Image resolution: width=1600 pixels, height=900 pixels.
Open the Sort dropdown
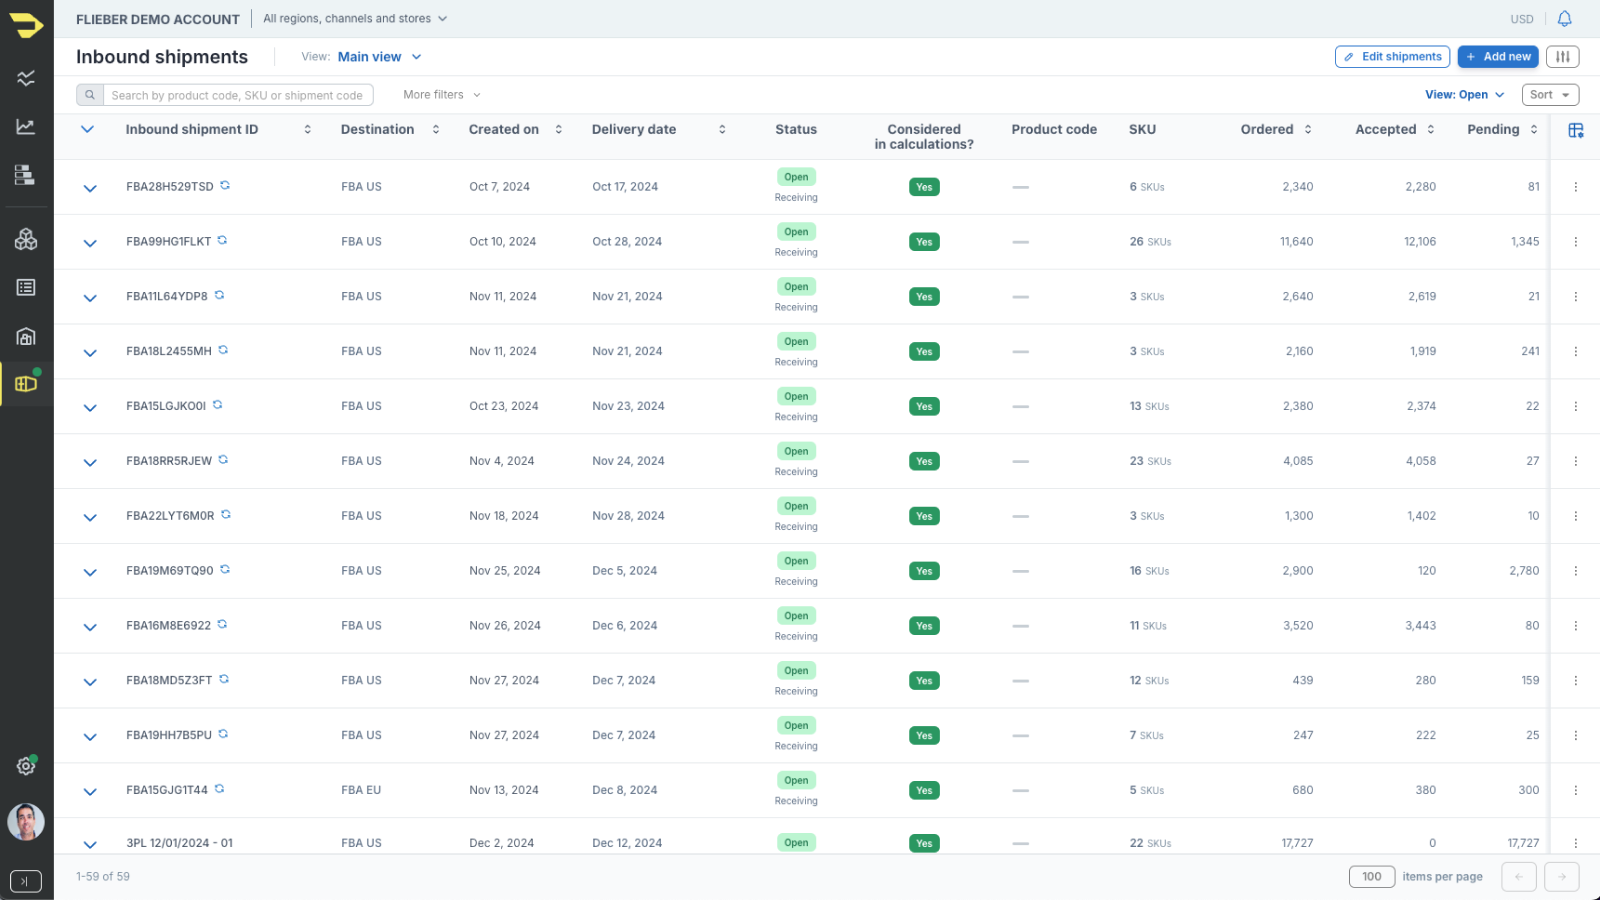[x=1549, y=95]
